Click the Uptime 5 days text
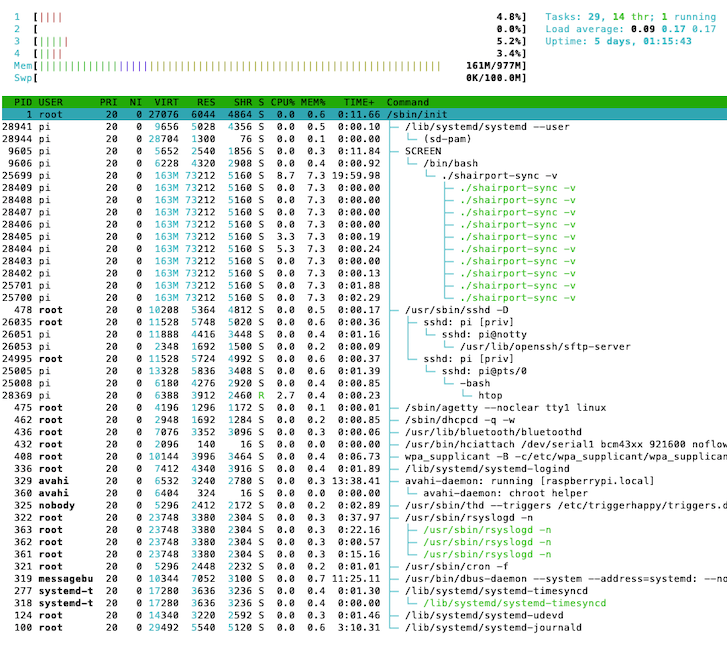The height and width of the screenshot is (656, 727). [x=618, y=41]
